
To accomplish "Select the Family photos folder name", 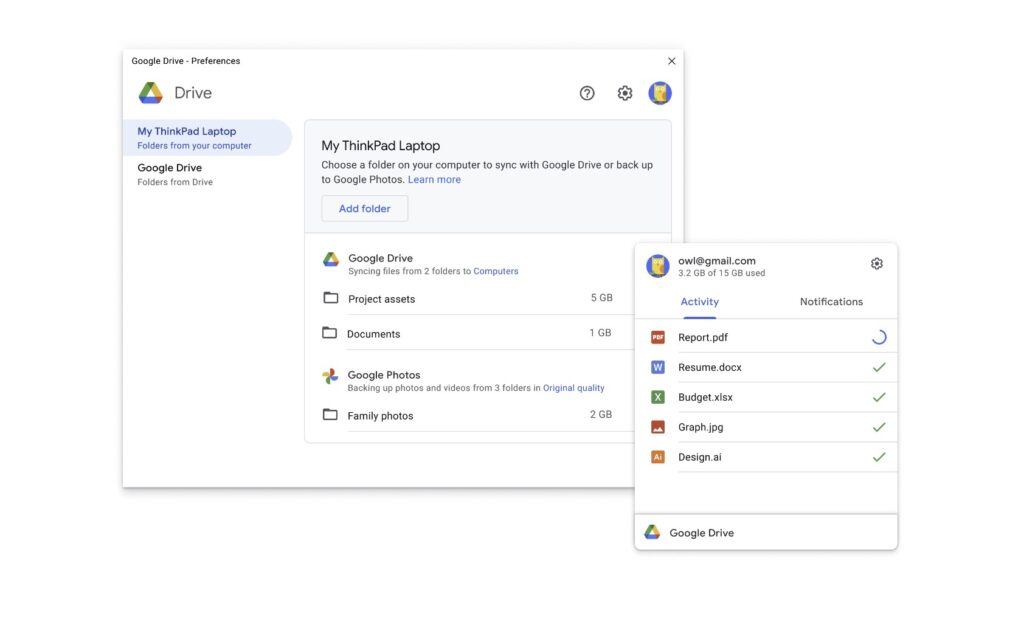I will (380, 416).
